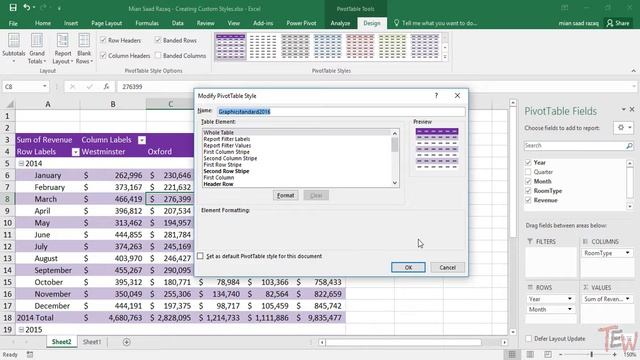This screenshot has height=360, width=640.
Task: Toggle the Column Headers checkbox
Action: click(x=103, y=56)
